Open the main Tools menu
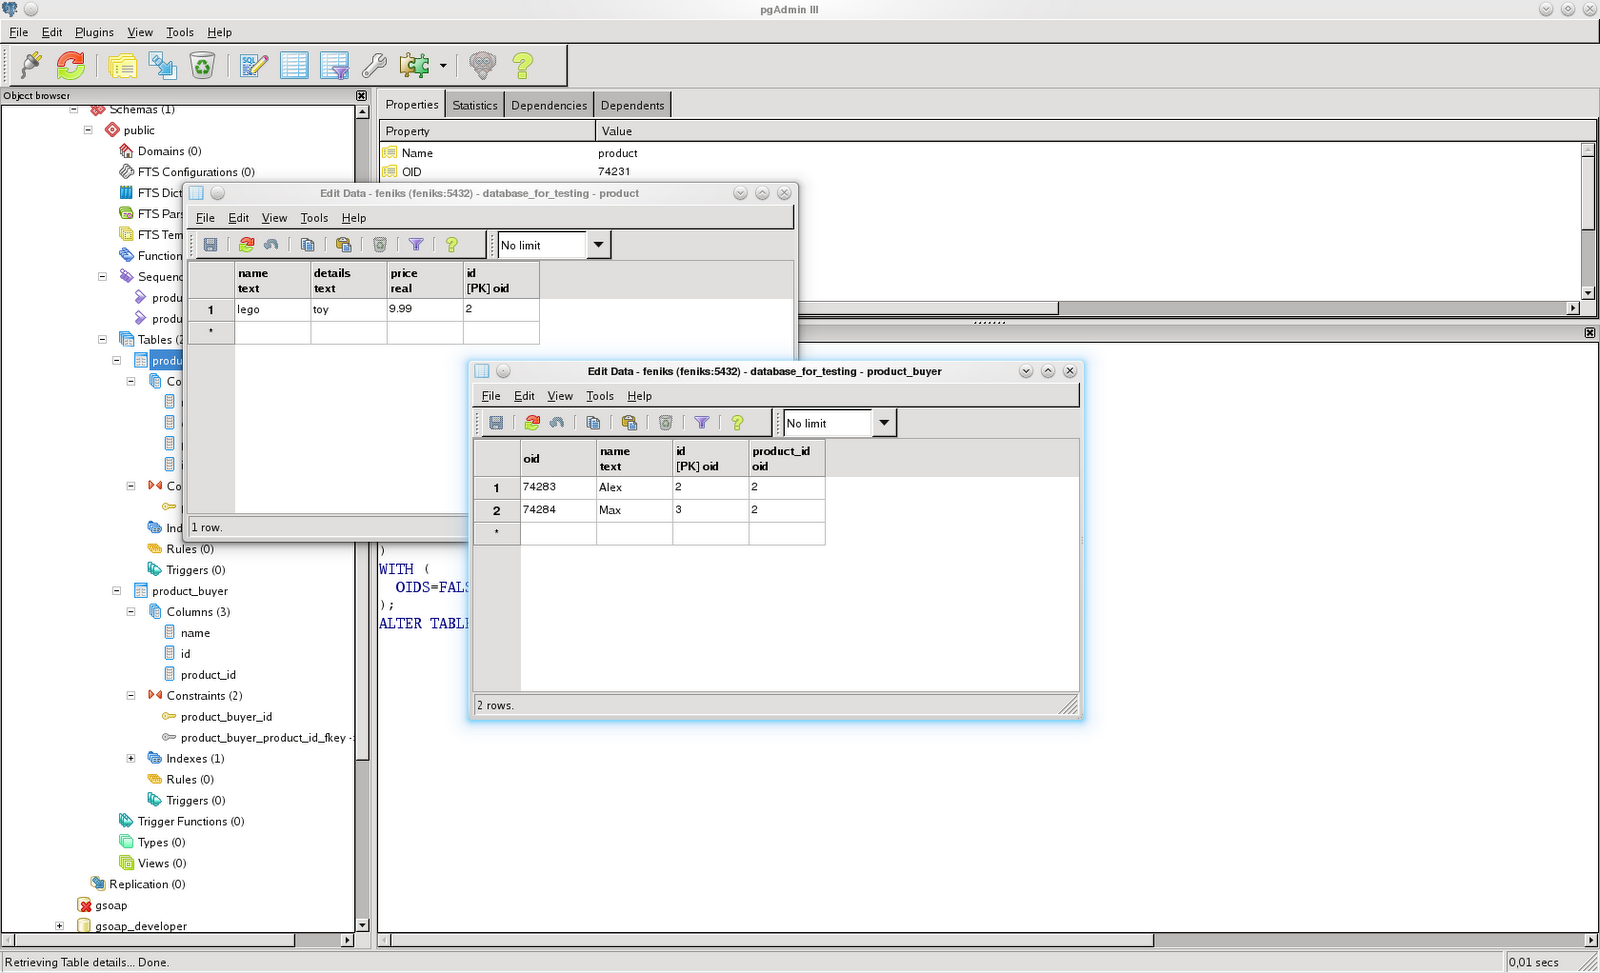1600x973 pixels. (x=180, y=32)
